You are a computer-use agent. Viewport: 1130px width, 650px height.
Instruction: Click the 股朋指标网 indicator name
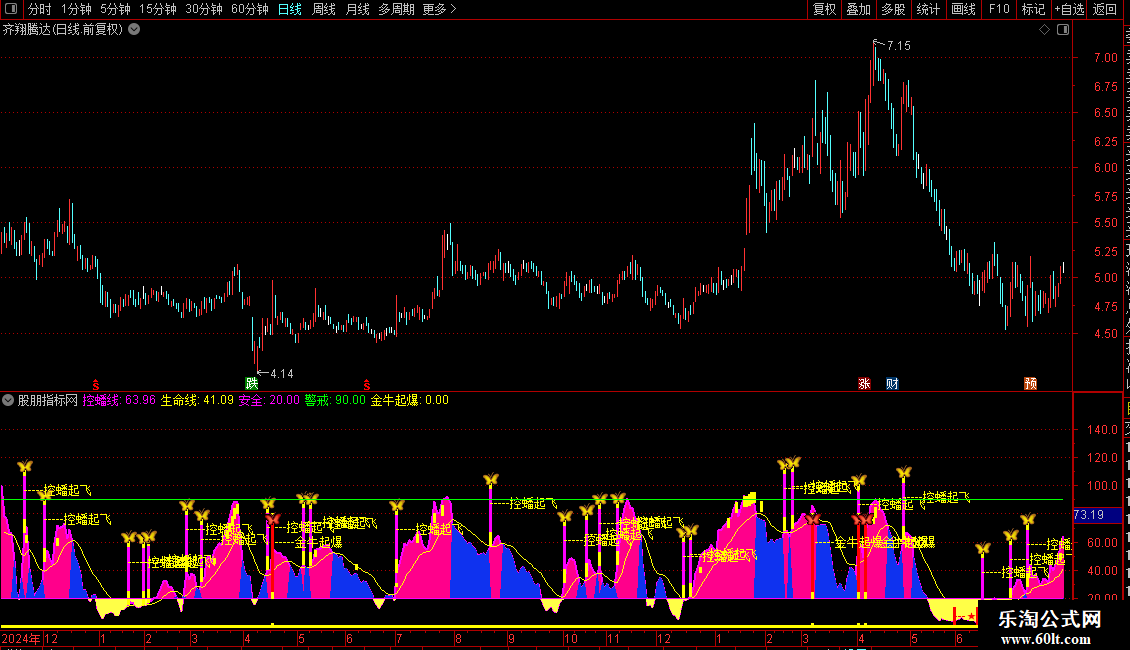coord(48,400)
